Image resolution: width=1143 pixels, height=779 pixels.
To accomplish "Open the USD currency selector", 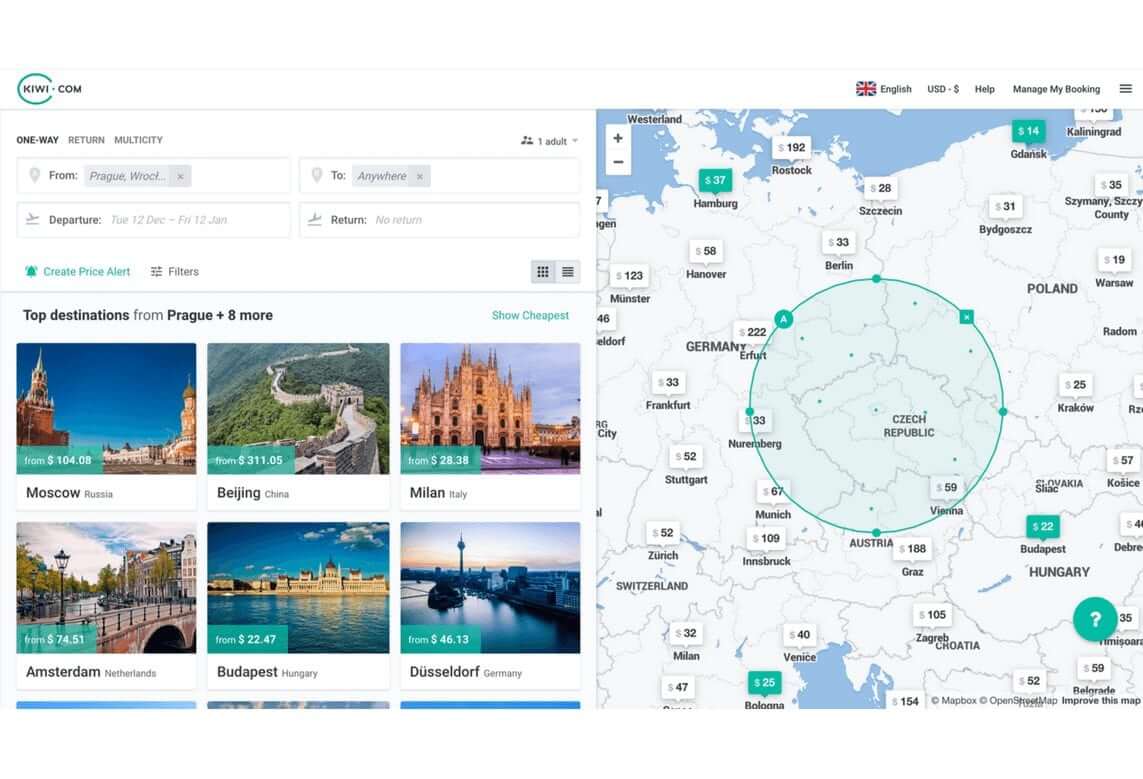I will coord(942,89).
